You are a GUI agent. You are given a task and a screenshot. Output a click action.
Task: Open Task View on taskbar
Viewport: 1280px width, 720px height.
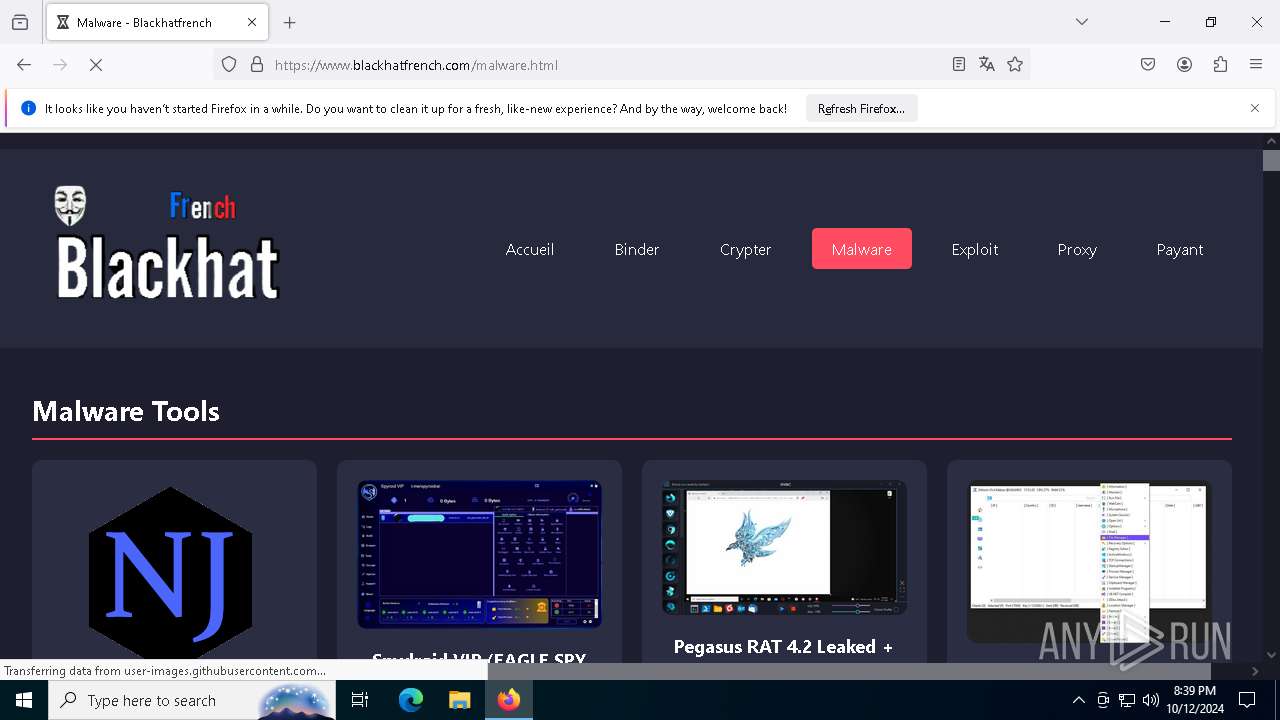[360, 700]
